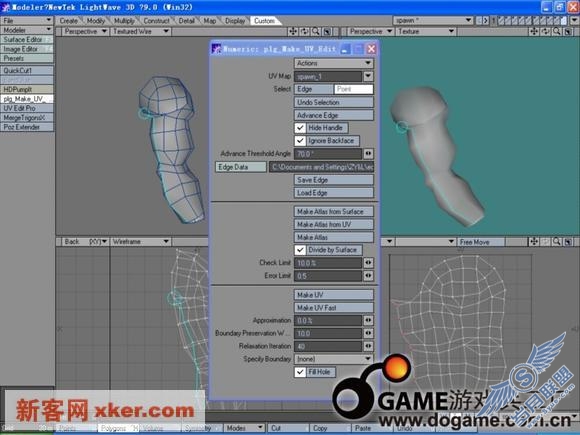
Task: Launch UV Edit Pro plugin
Action: click(27, 108)
